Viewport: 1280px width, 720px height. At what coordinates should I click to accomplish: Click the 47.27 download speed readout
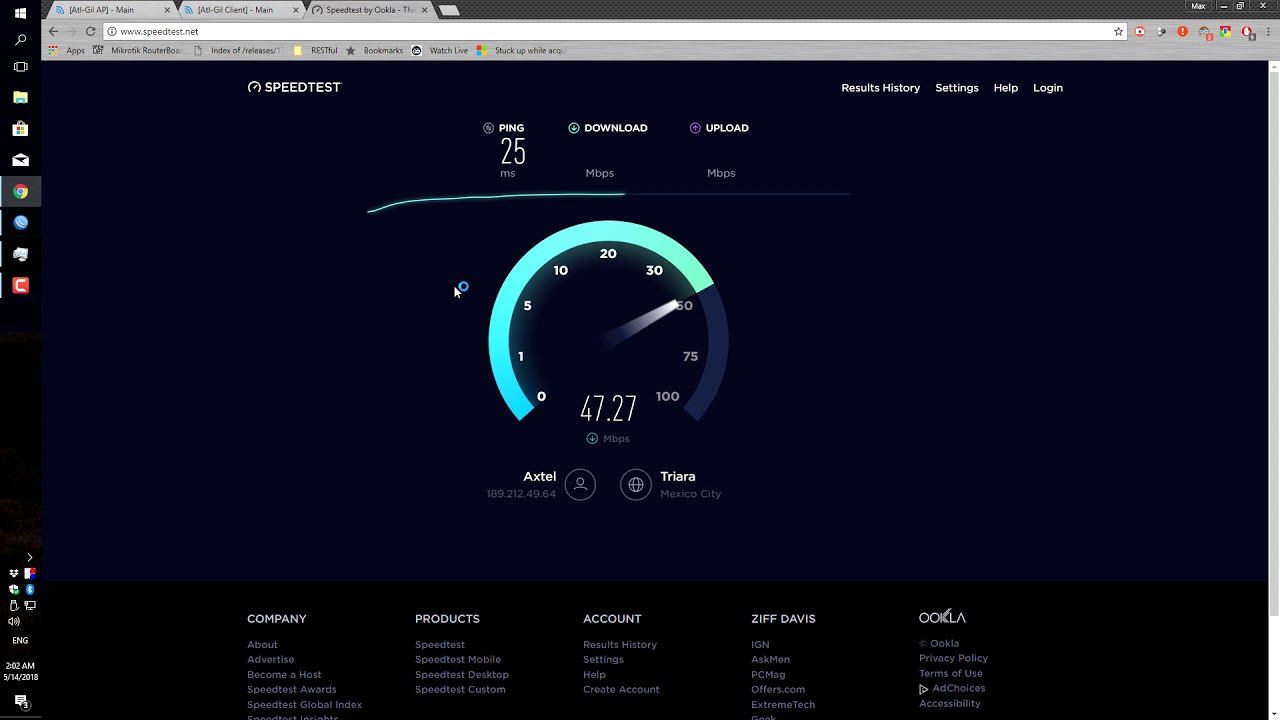coord(608,408)
